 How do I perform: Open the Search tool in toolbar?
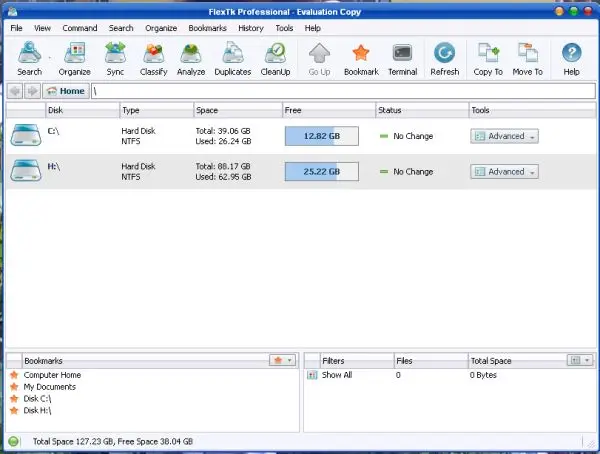click(29, 59)
